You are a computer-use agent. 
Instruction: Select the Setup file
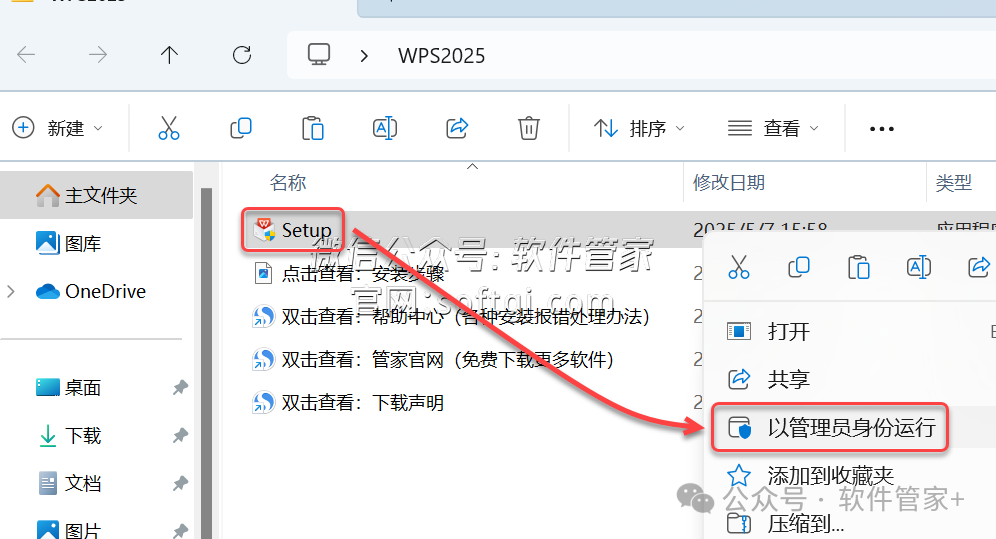click(x=293, y=230)
